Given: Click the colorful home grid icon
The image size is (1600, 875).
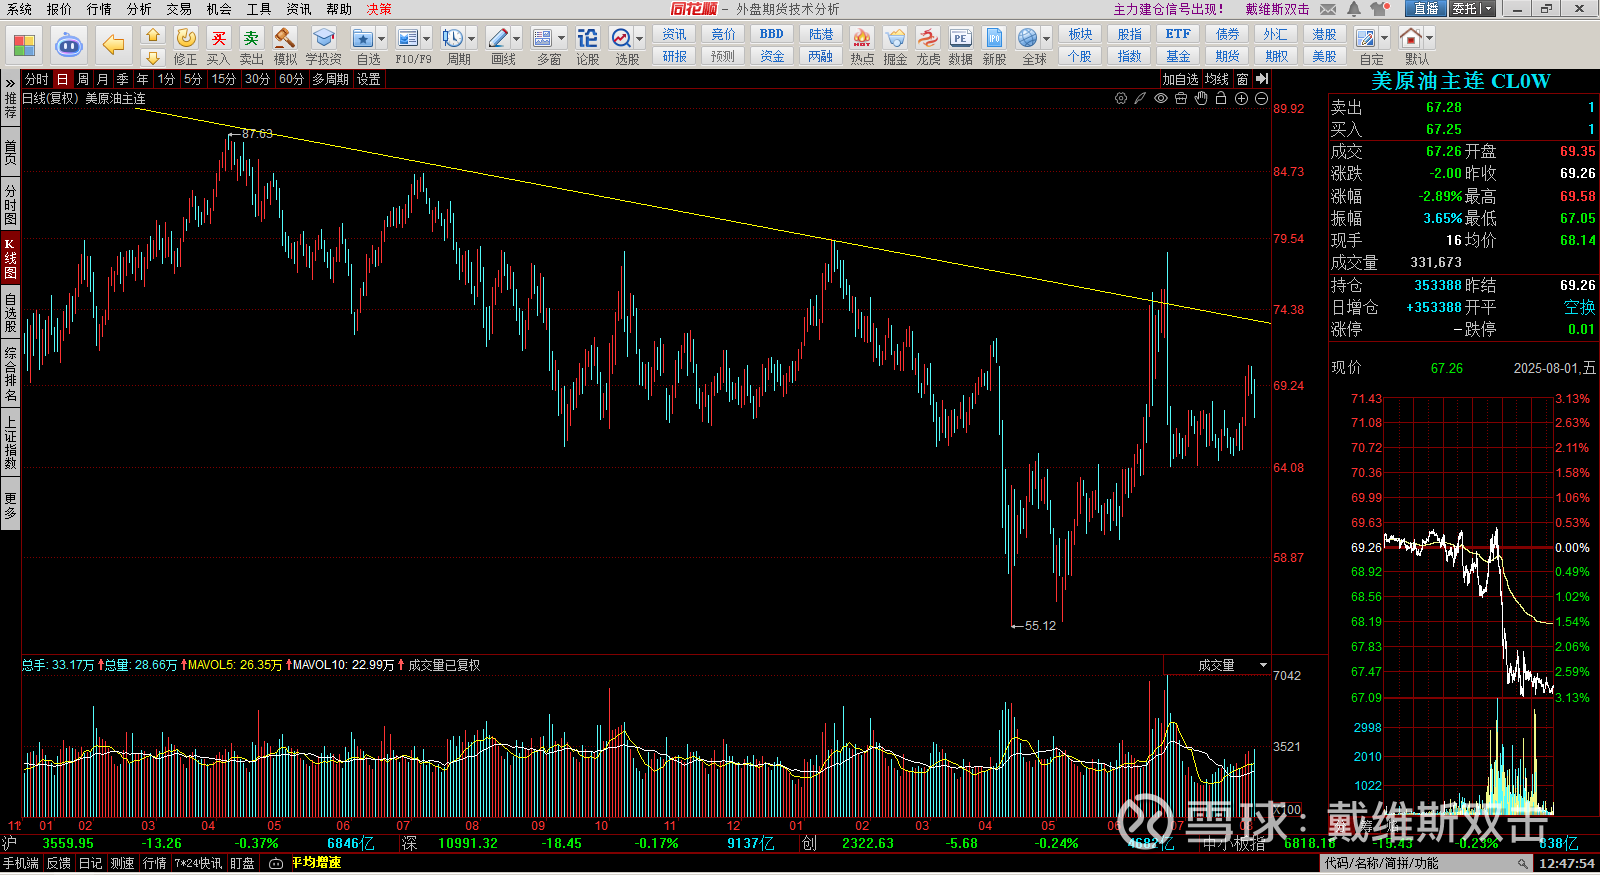Looking at the screenshot, I should (24, 45).
